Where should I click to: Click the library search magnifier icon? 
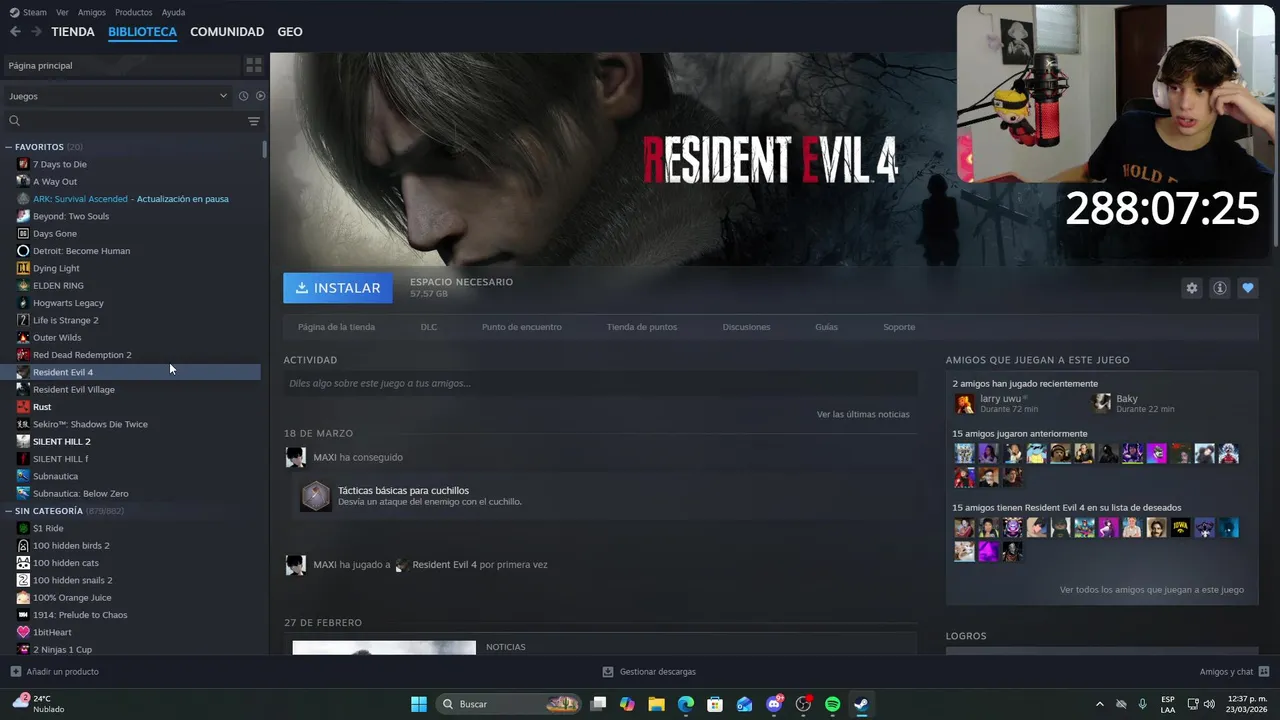14,121
